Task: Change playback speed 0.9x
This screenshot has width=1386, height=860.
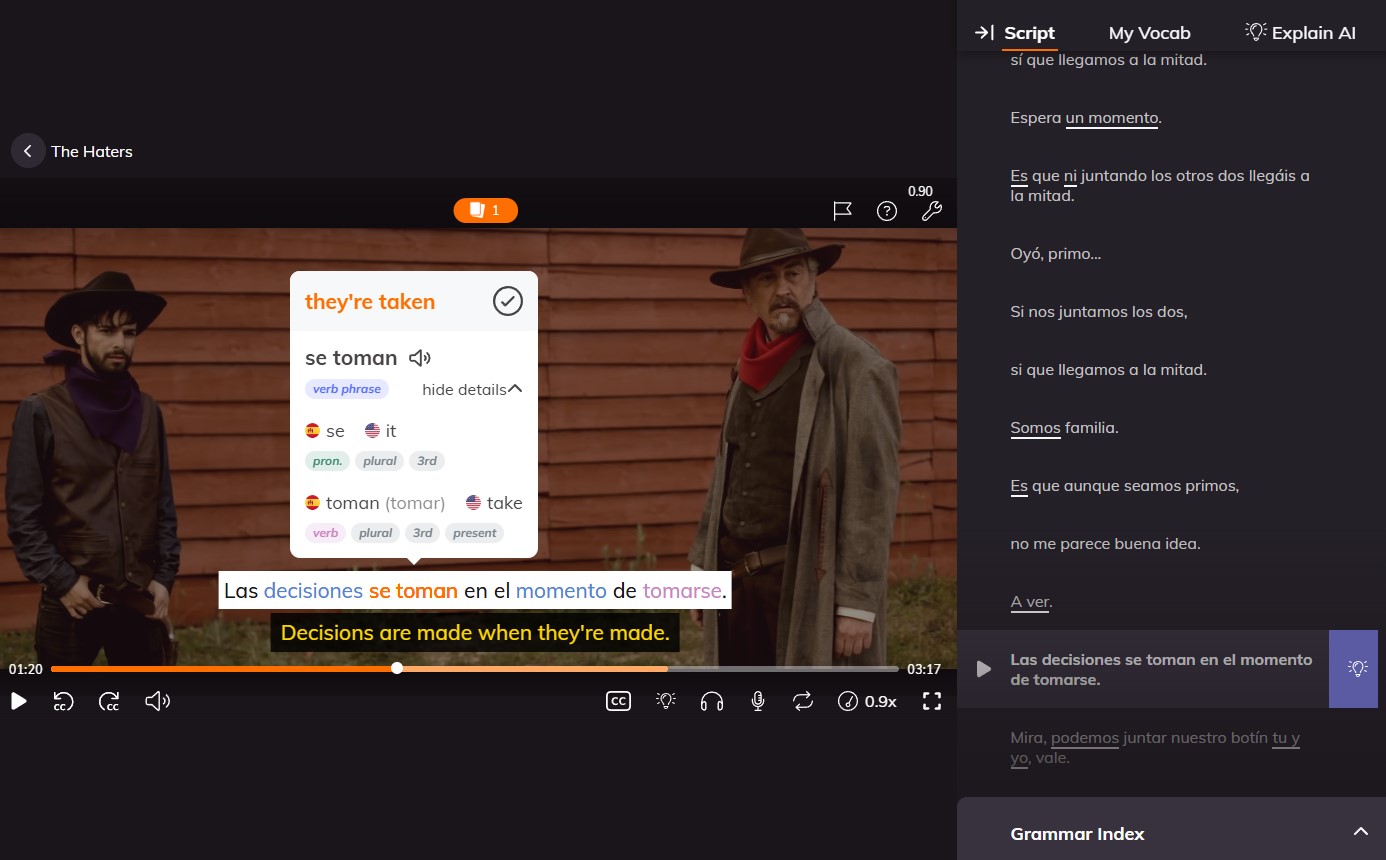Action: click(x=867, y=701)
